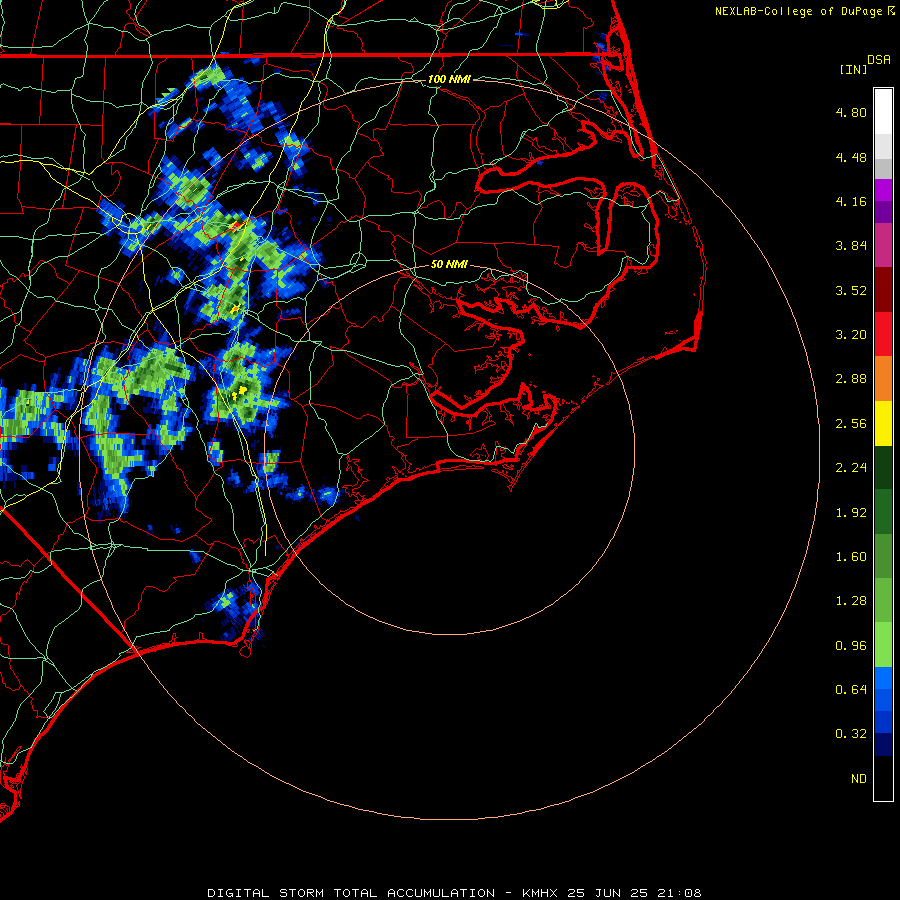Click the 0.64 legend value

point(851,690)
